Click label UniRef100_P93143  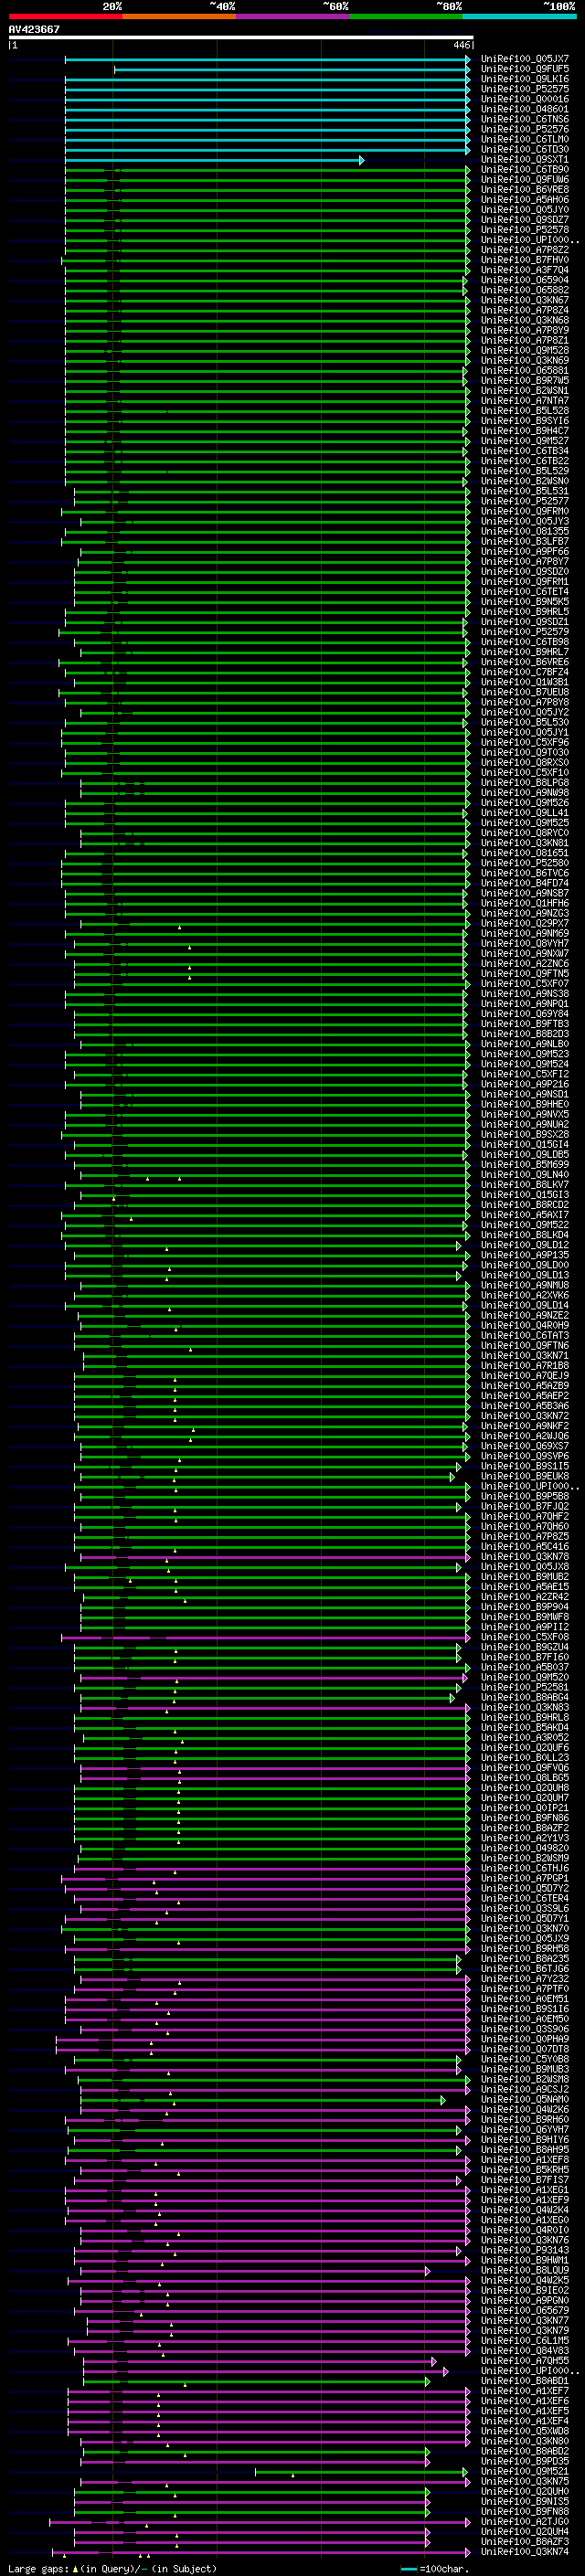click(525, 2250)
